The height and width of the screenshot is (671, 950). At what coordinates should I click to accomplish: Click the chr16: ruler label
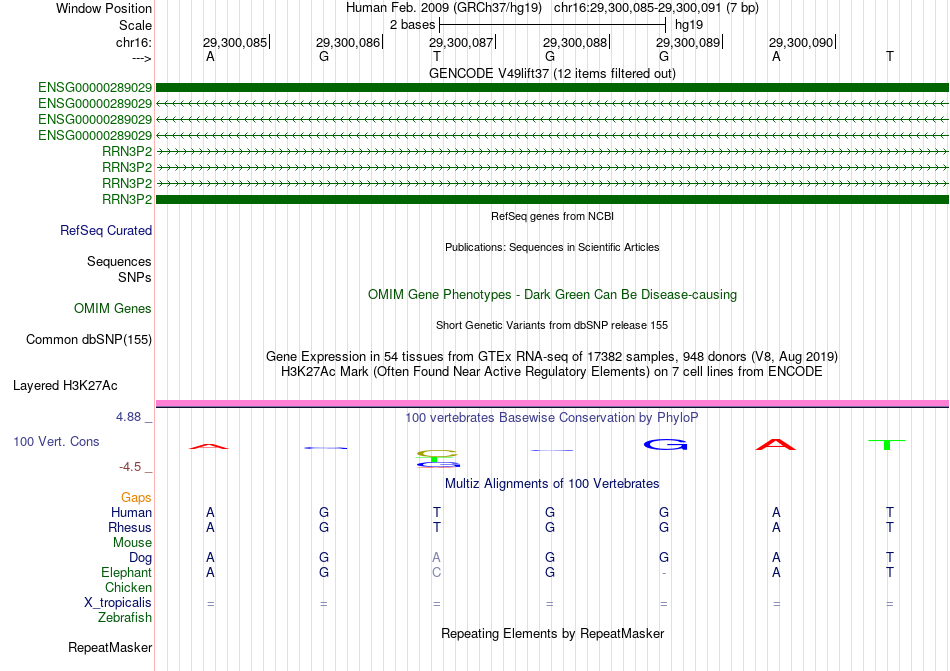pos(134,42)
